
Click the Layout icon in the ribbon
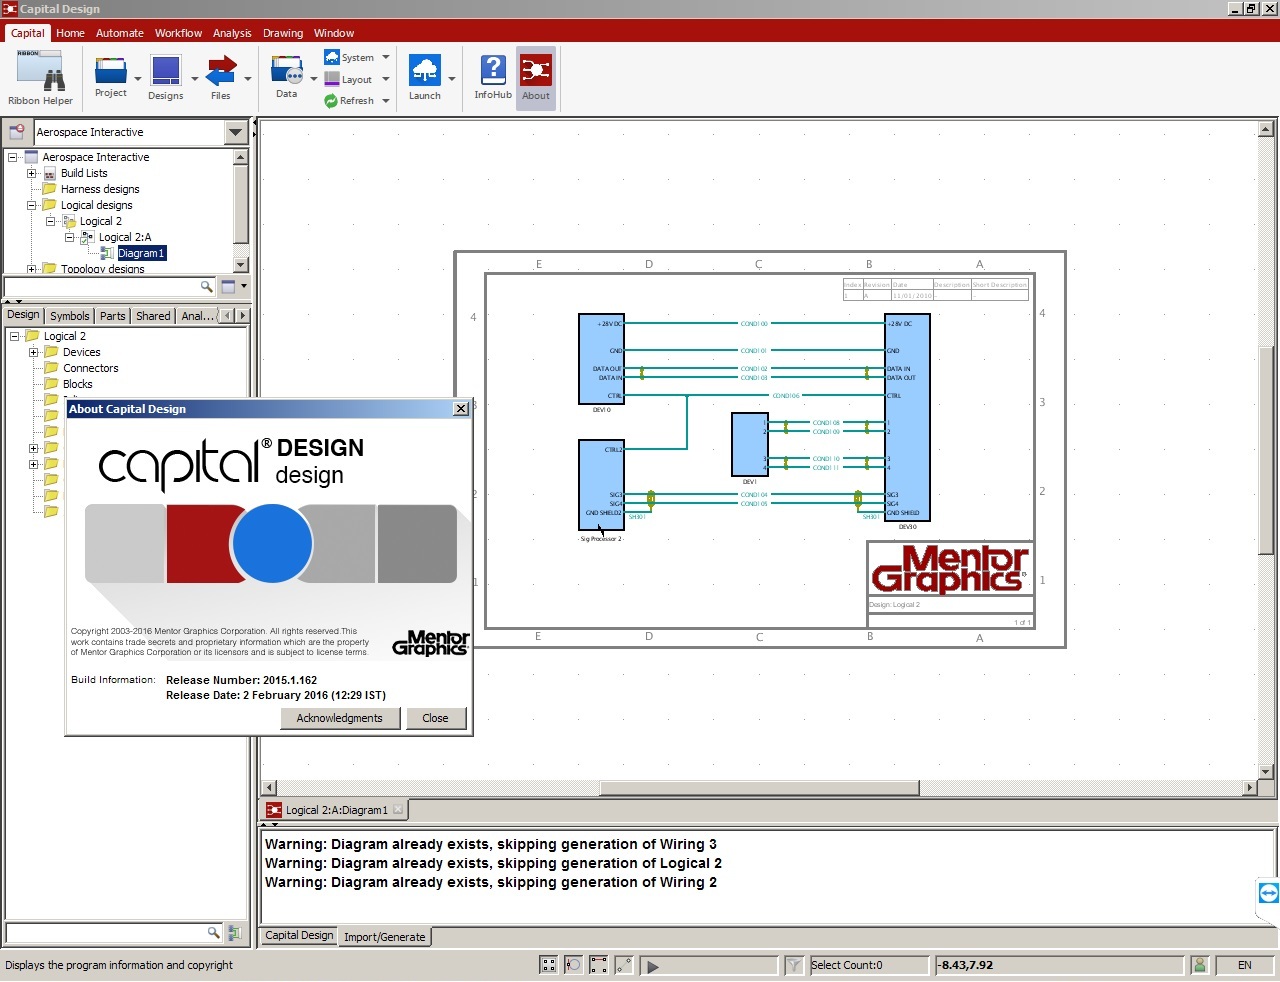332,79
